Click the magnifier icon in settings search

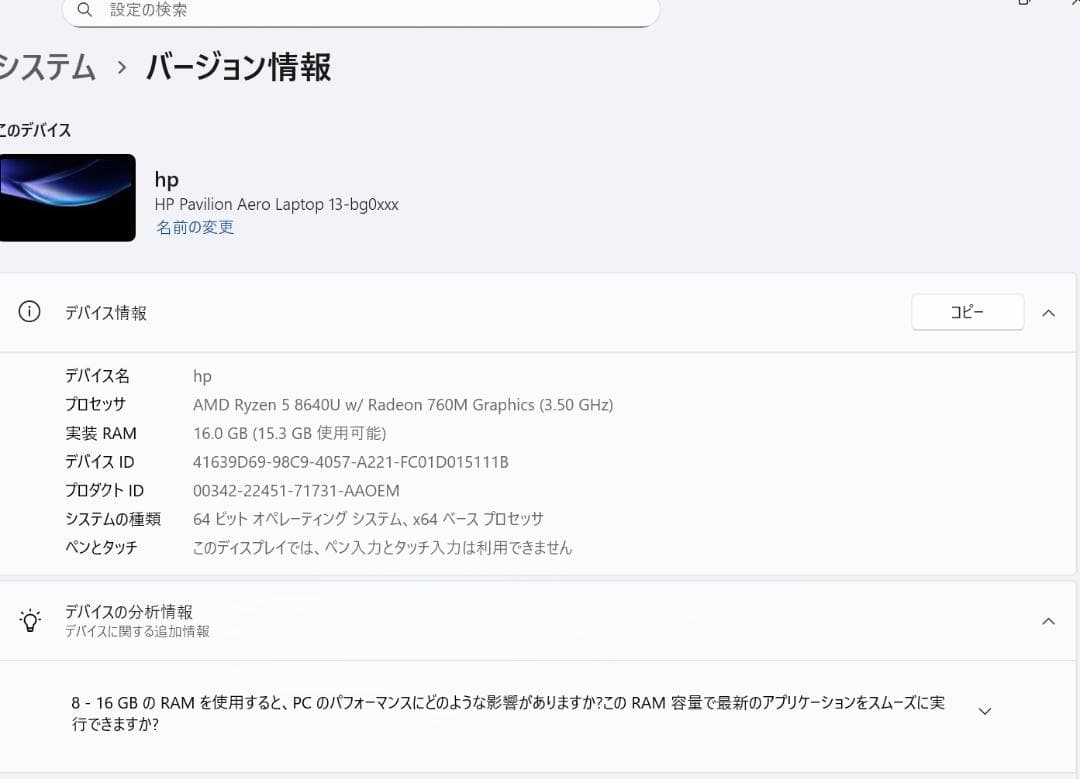85,10
